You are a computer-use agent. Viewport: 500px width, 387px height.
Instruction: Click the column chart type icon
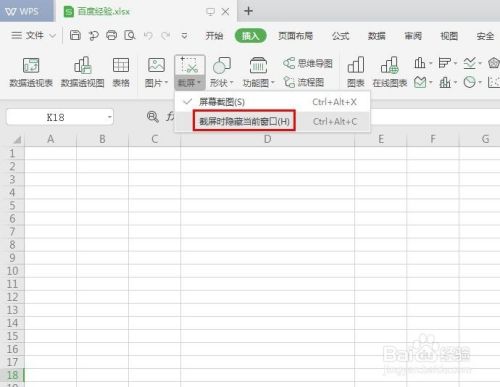tap(420, 63)
